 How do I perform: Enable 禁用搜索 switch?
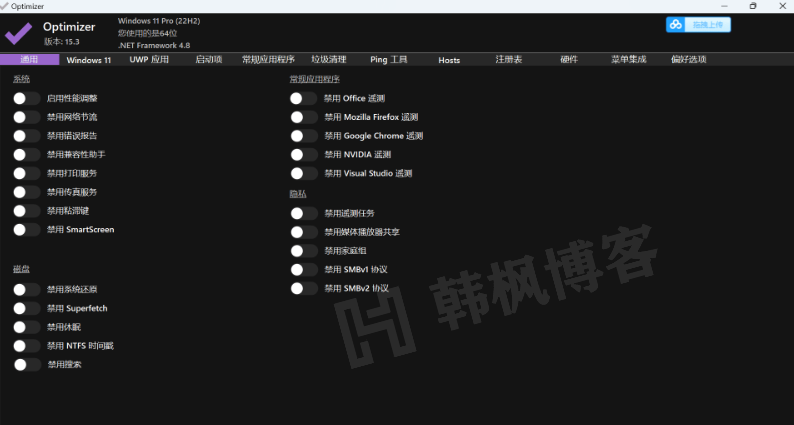(27, 365)
